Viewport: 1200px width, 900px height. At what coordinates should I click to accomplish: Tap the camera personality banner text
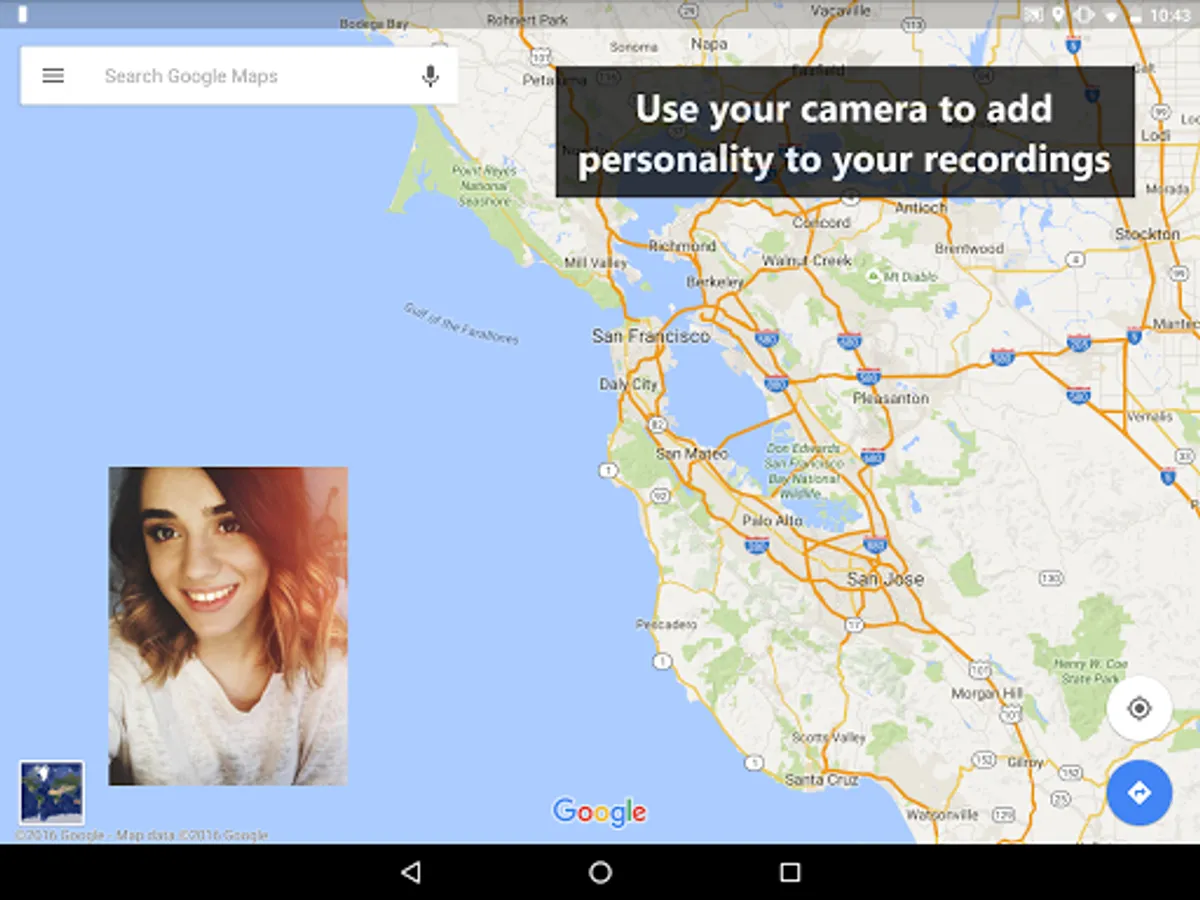pos(845,132)
